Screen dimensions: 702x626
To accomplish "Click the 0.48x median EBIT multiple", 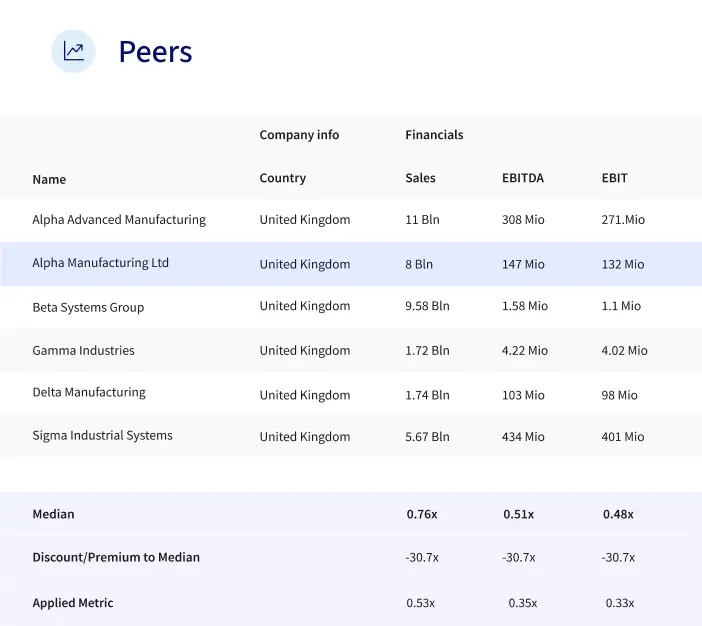I will (618, 515).
